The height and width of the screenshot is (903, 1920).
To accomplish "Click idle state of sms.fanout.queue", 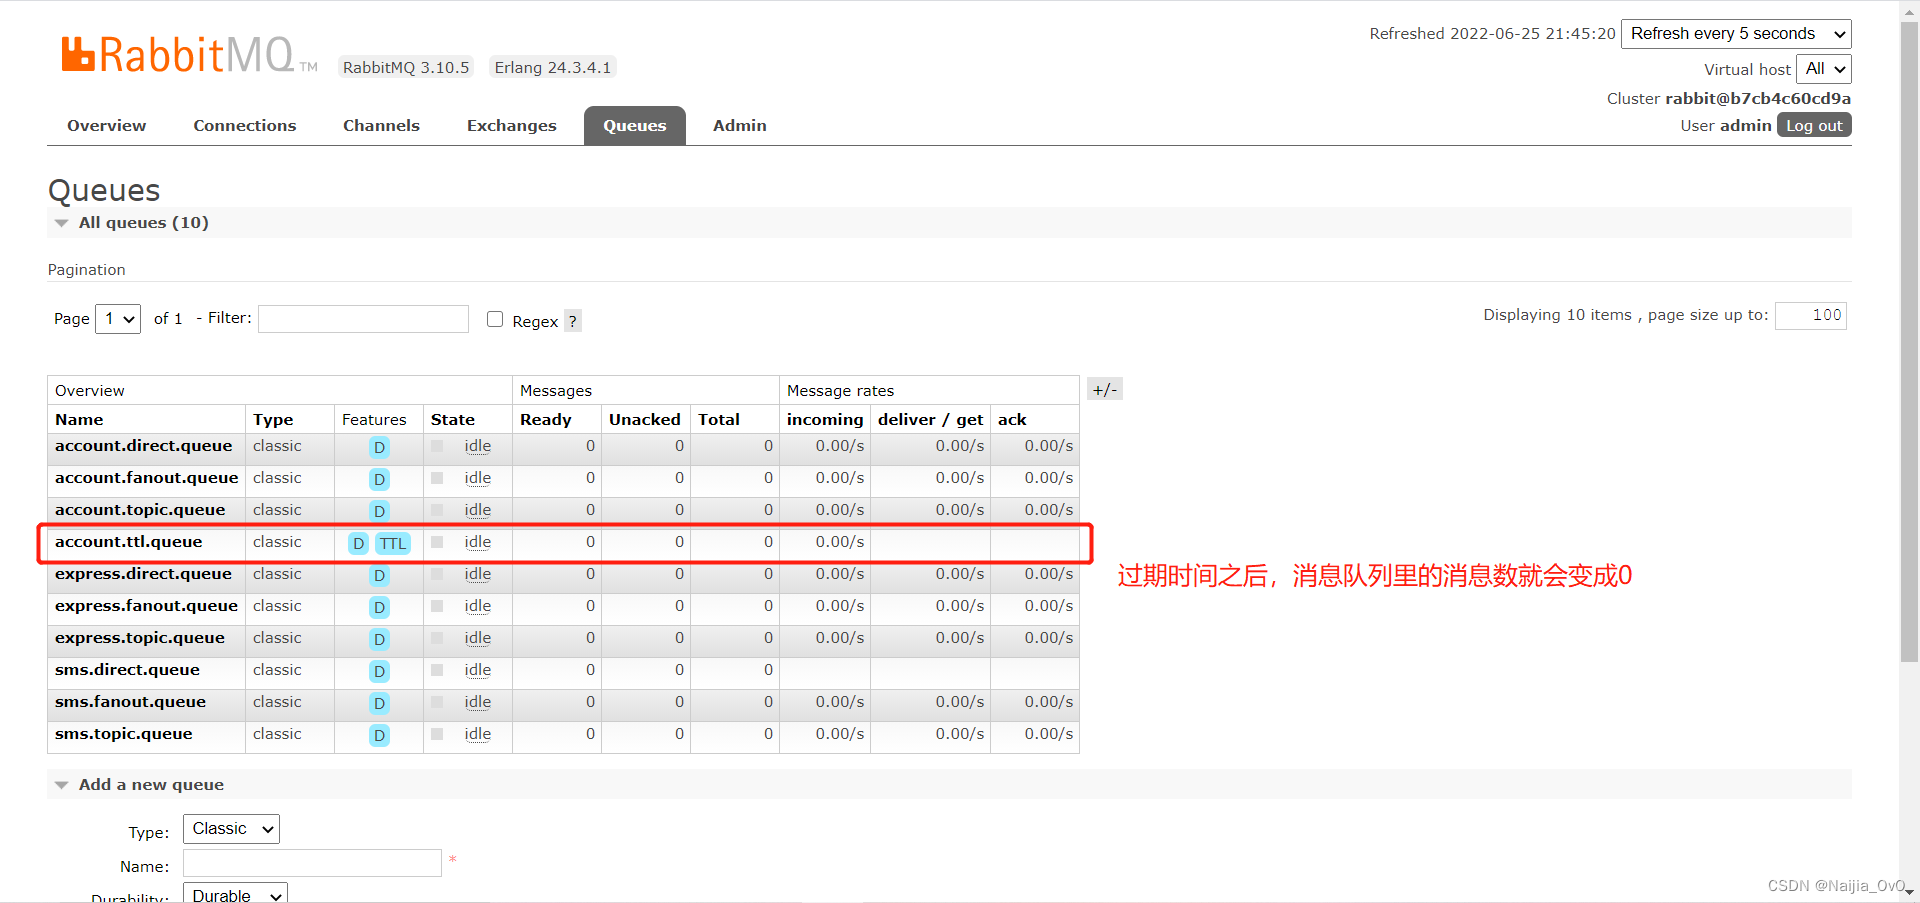I will [x=477, y=702].
